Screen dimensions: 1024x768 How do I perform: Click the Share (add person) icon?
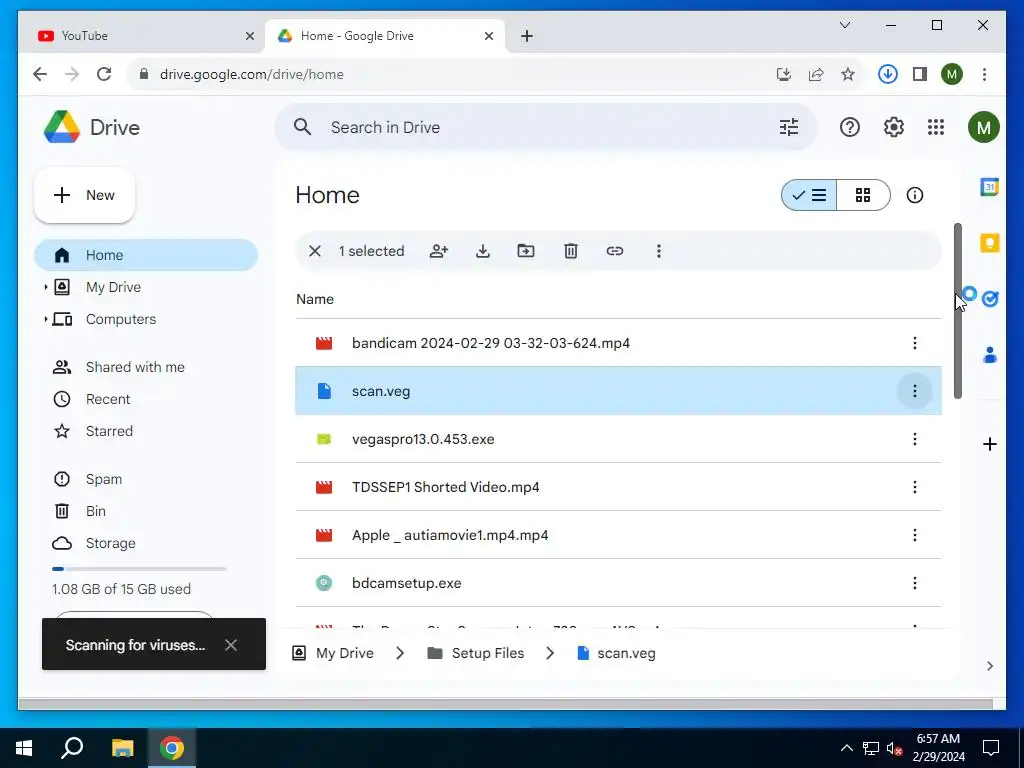pos(439,251)
